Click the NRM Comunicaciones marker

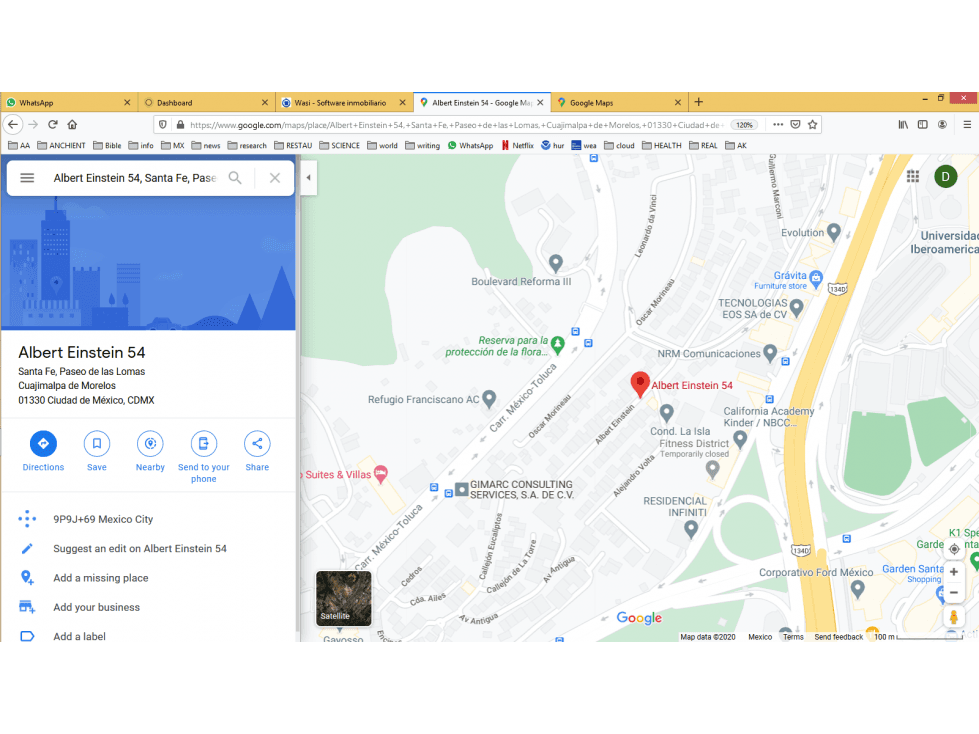click(x=770, y=353)
